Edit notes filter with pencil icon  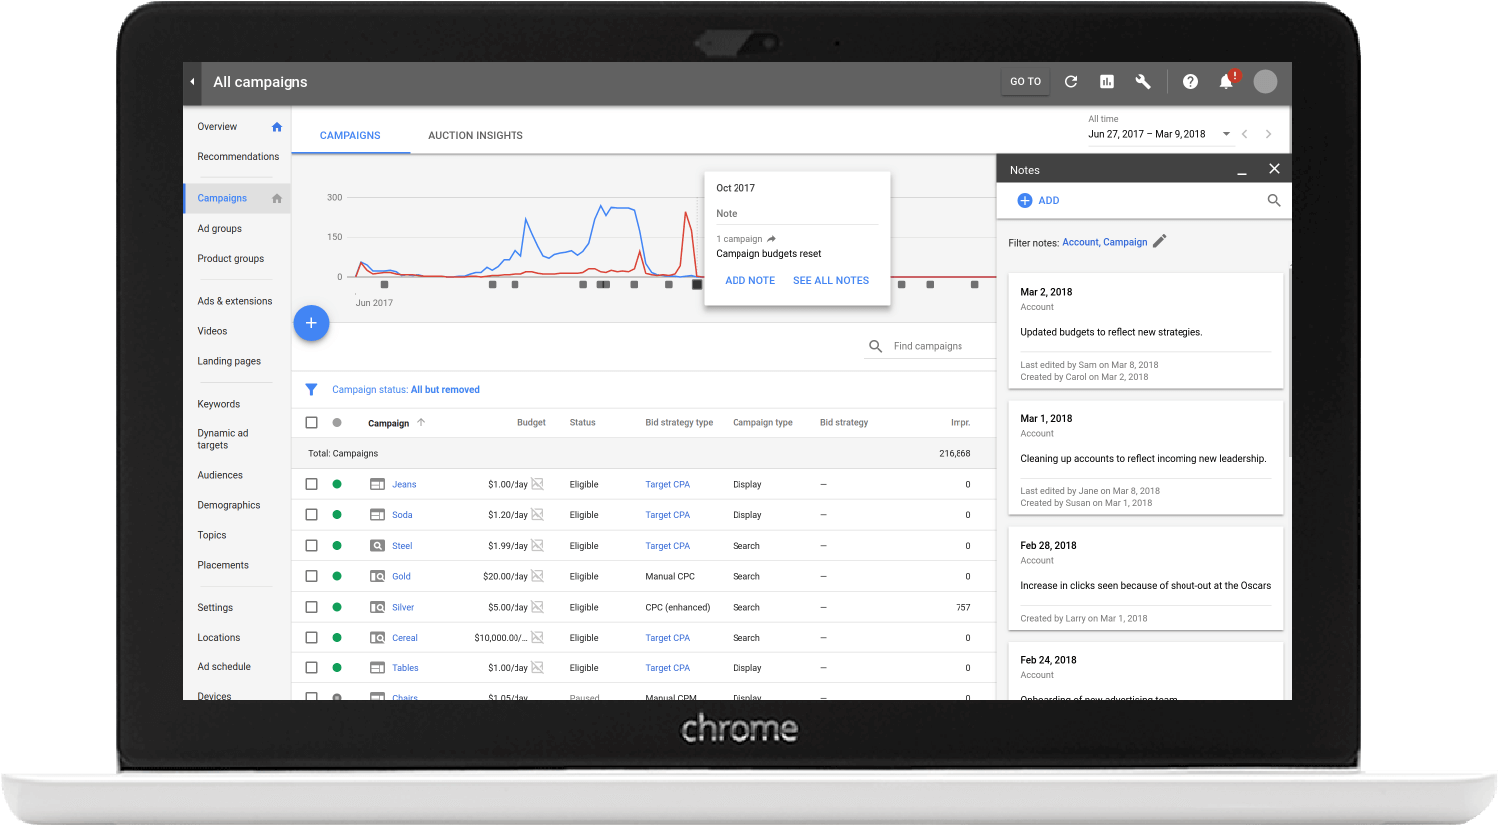tap(1160, 241)
